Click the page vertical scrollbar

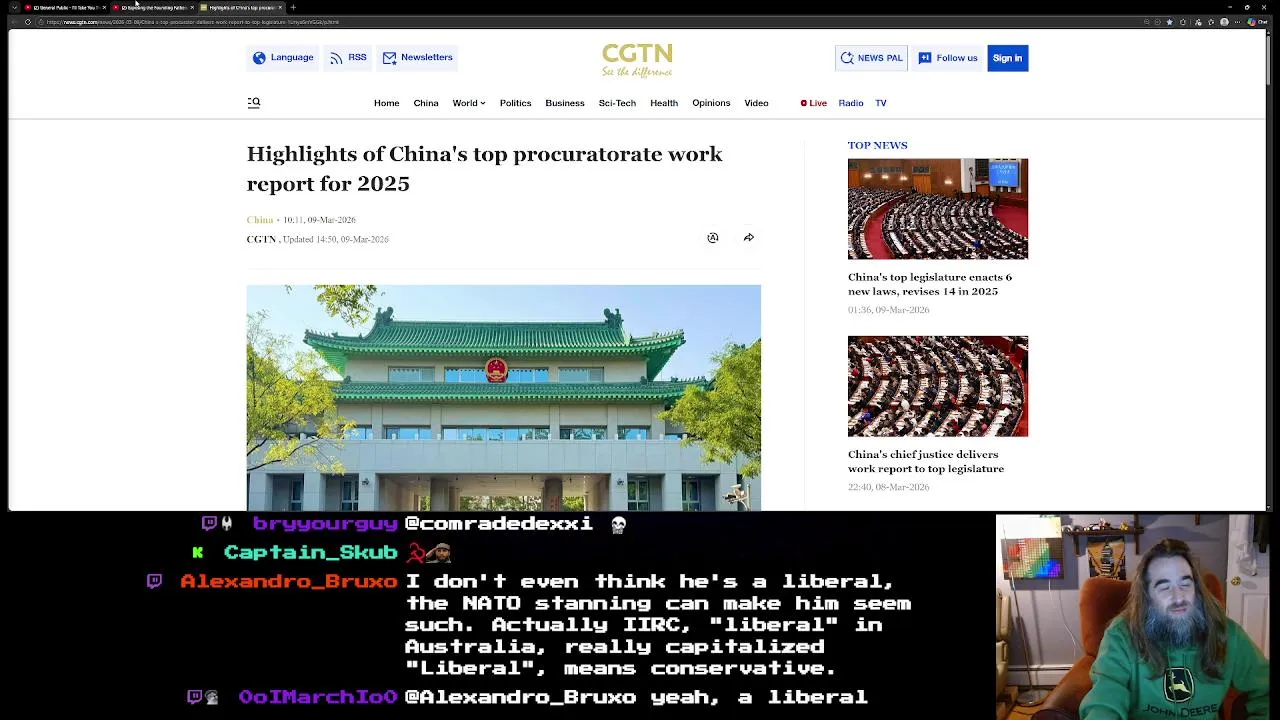(x=1269, y=60)
